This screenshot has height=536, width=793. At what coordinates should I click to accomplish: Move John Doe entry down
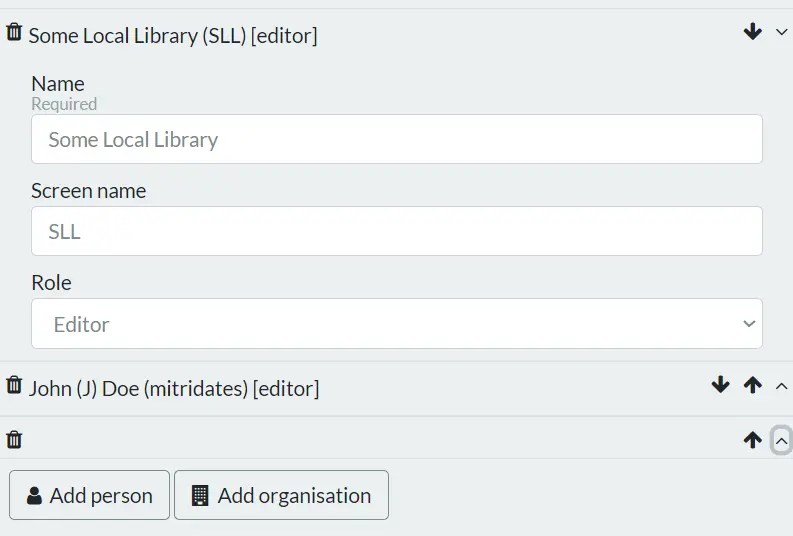720,385
